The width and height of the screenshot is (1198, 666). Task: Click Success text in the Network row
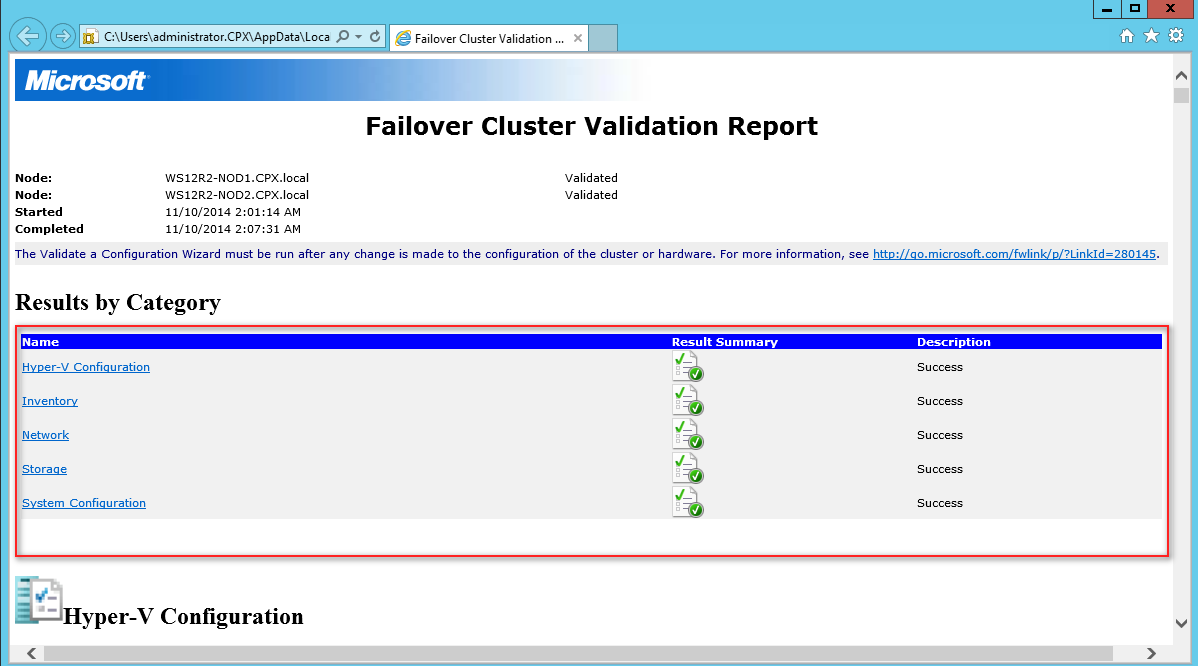click(940, 435)
